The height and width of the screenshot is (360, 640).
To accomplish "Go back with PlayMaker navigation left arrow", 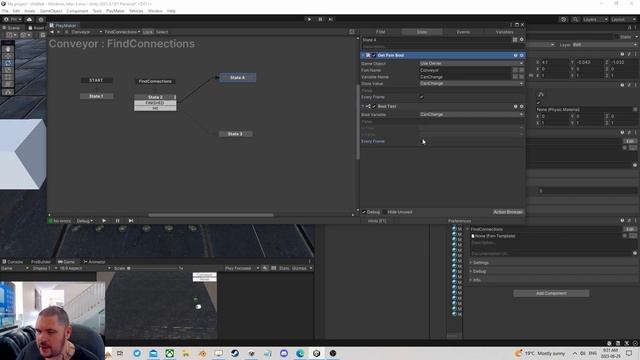I will point(52,32).
